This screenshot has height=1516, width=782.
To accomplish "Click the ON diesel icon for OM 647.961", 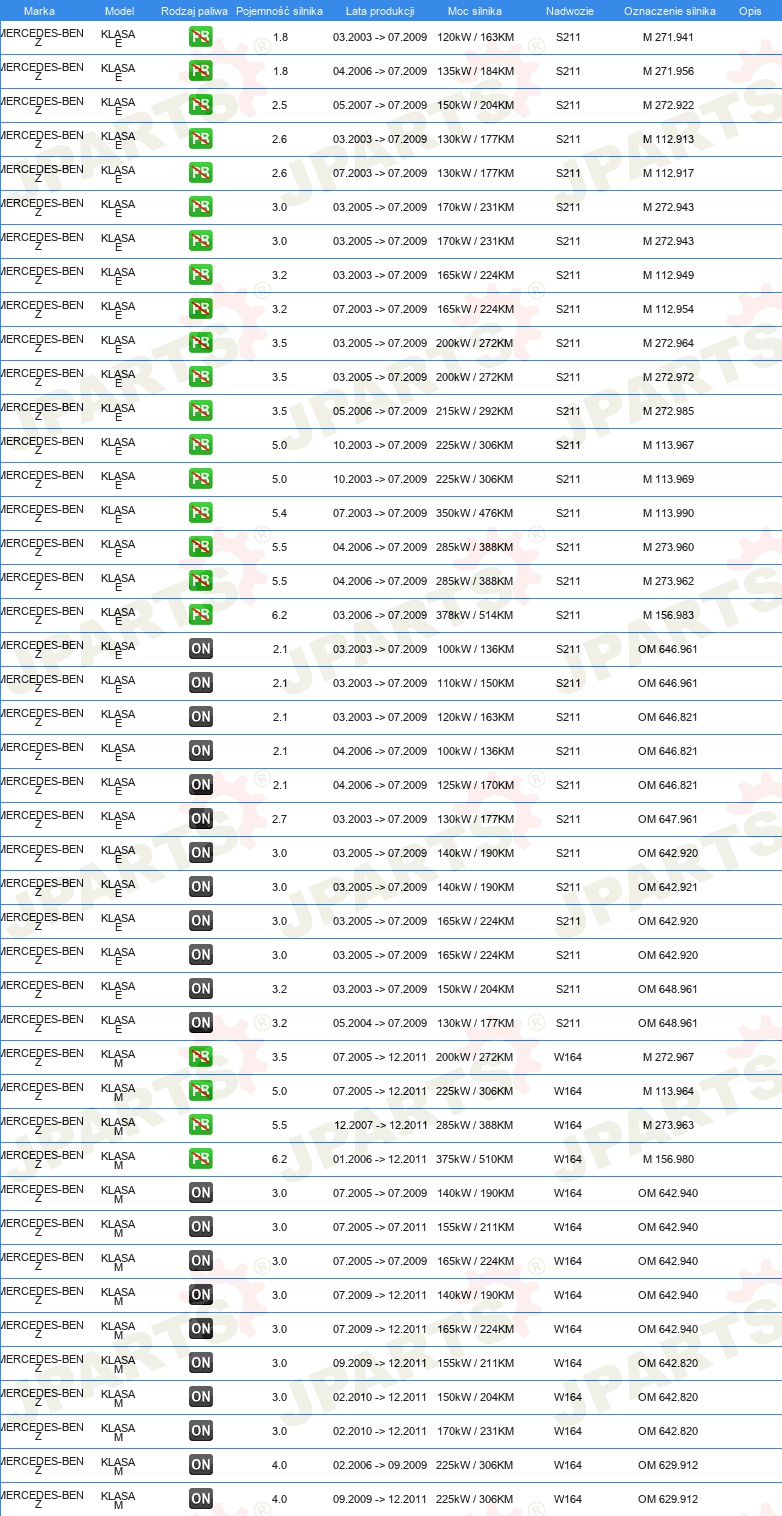I will pos(201,819).
